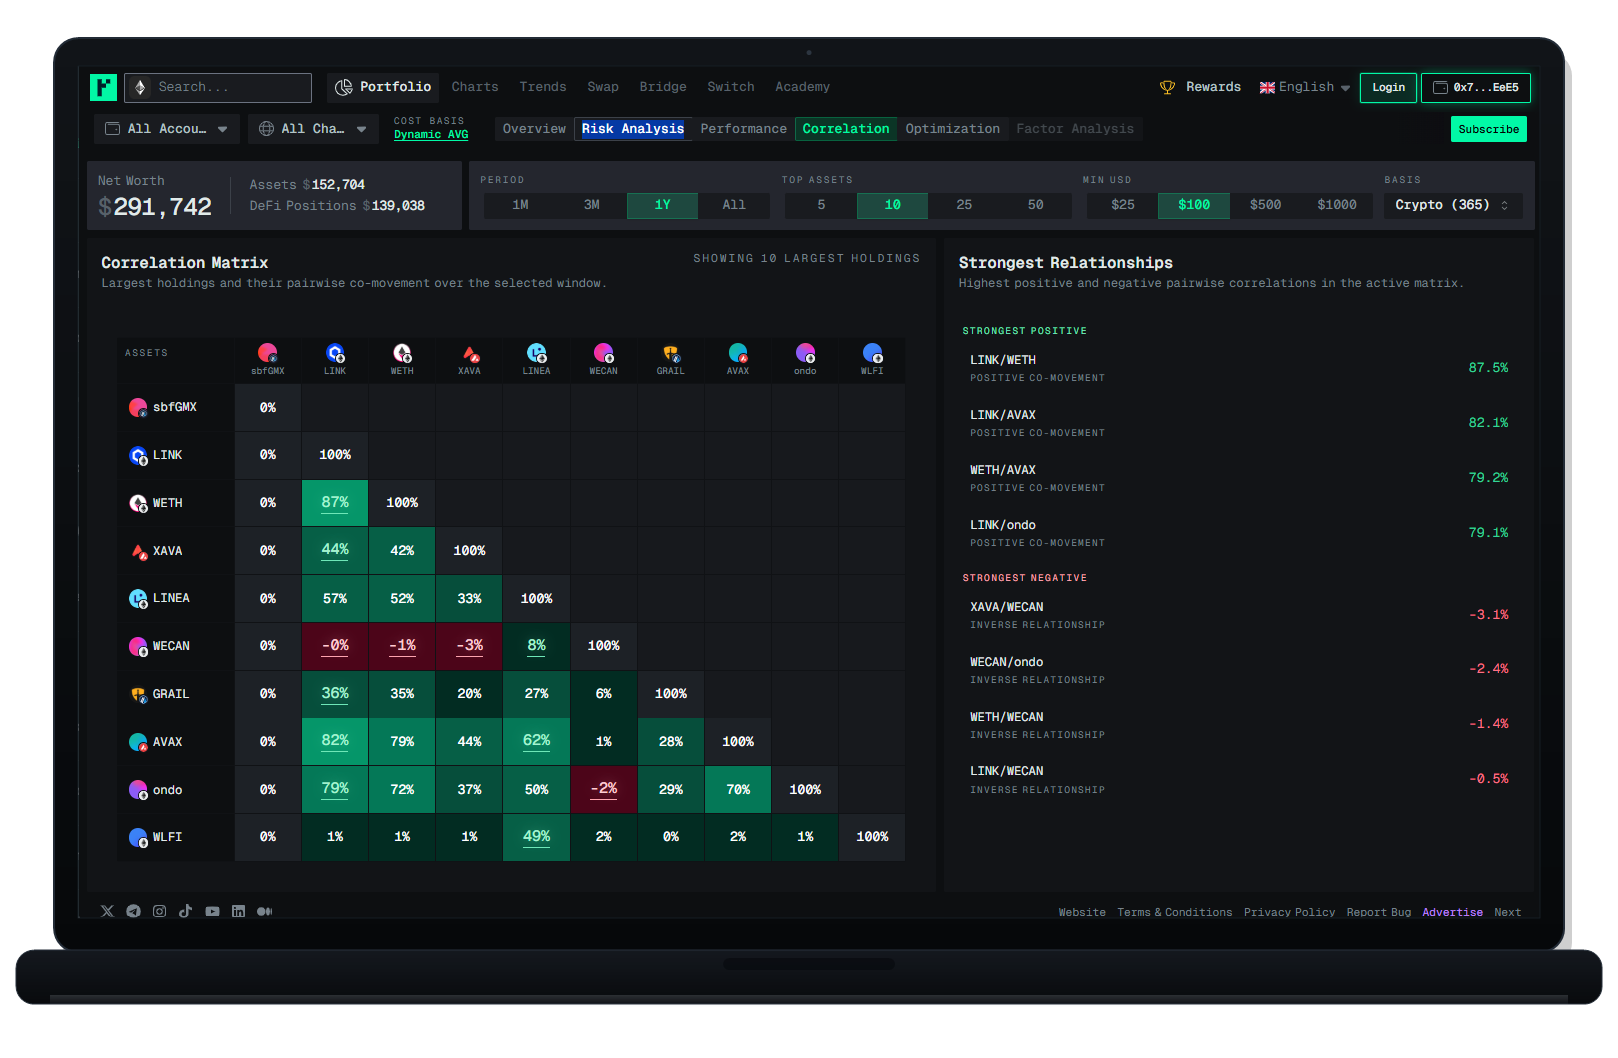This screenshot has width=1618, height=1058.
Task: Click the Ethereum icon beside search
Action: (140, 87)
